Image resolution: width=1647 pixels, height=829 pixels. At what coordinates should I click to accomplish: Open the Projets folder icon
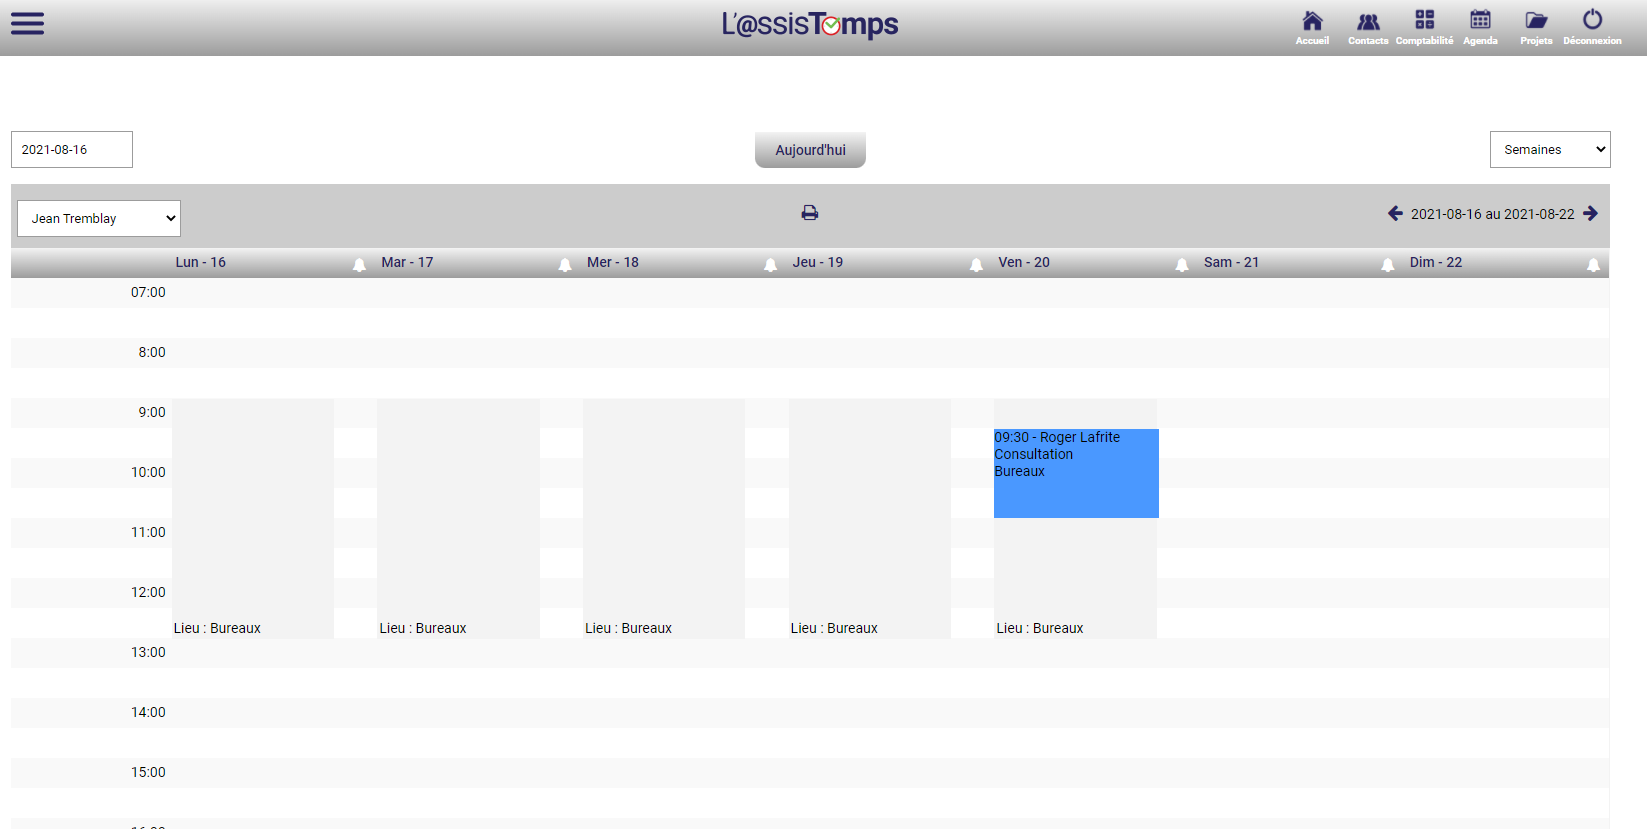point(1536,27)
